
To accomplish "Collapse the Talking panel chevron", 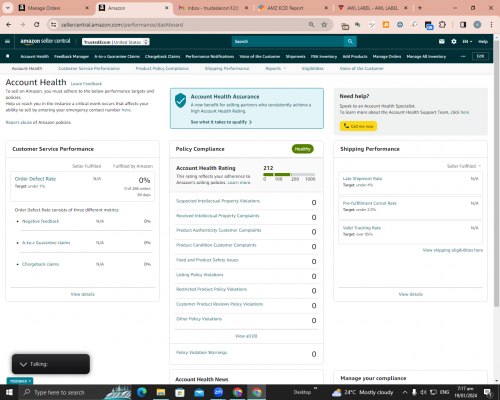I will 23,364.
